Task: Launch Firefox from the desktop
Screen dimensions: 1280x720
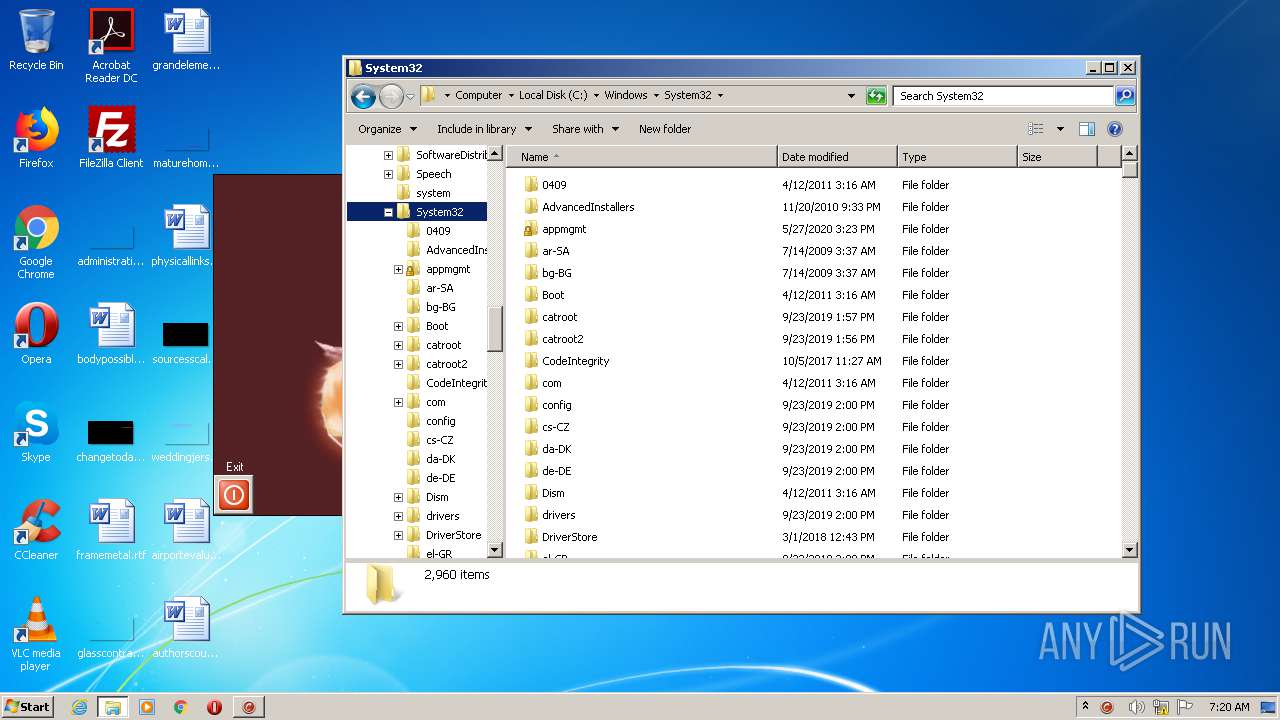Action: pyautogui.click(x=36, y=138)
